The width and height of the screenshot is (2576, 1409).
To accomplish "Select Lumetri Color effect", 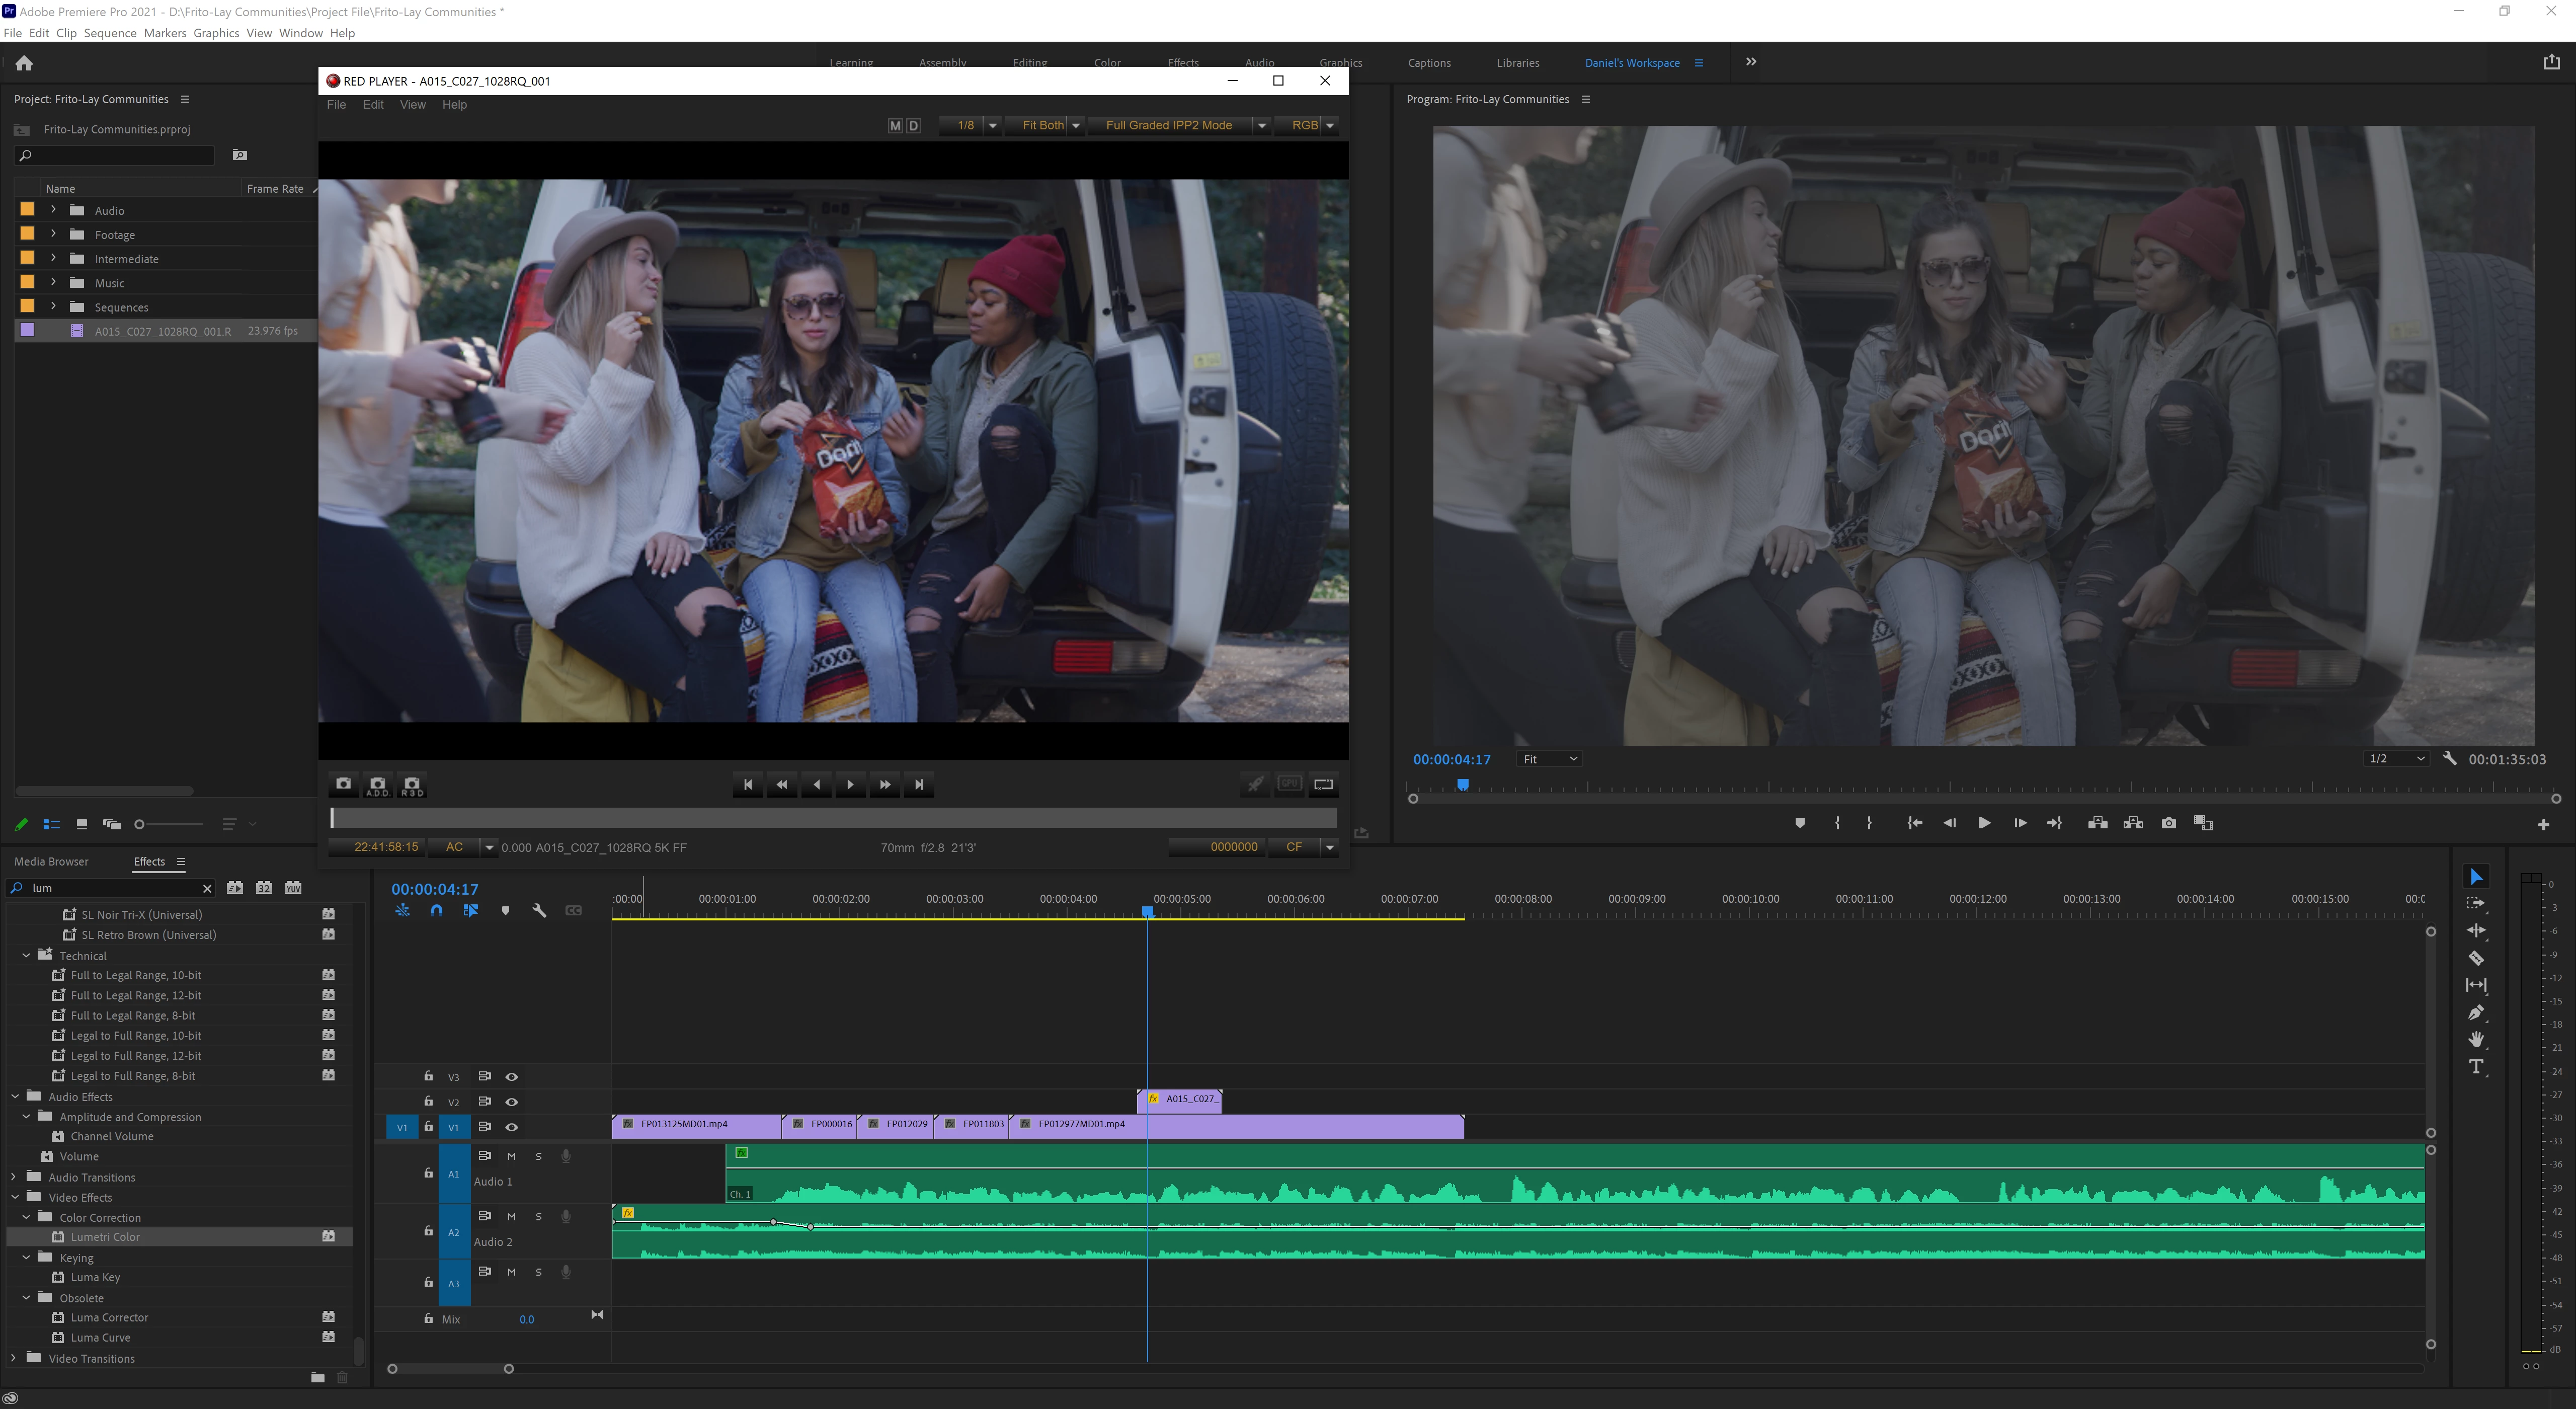I will (105, 1237).
